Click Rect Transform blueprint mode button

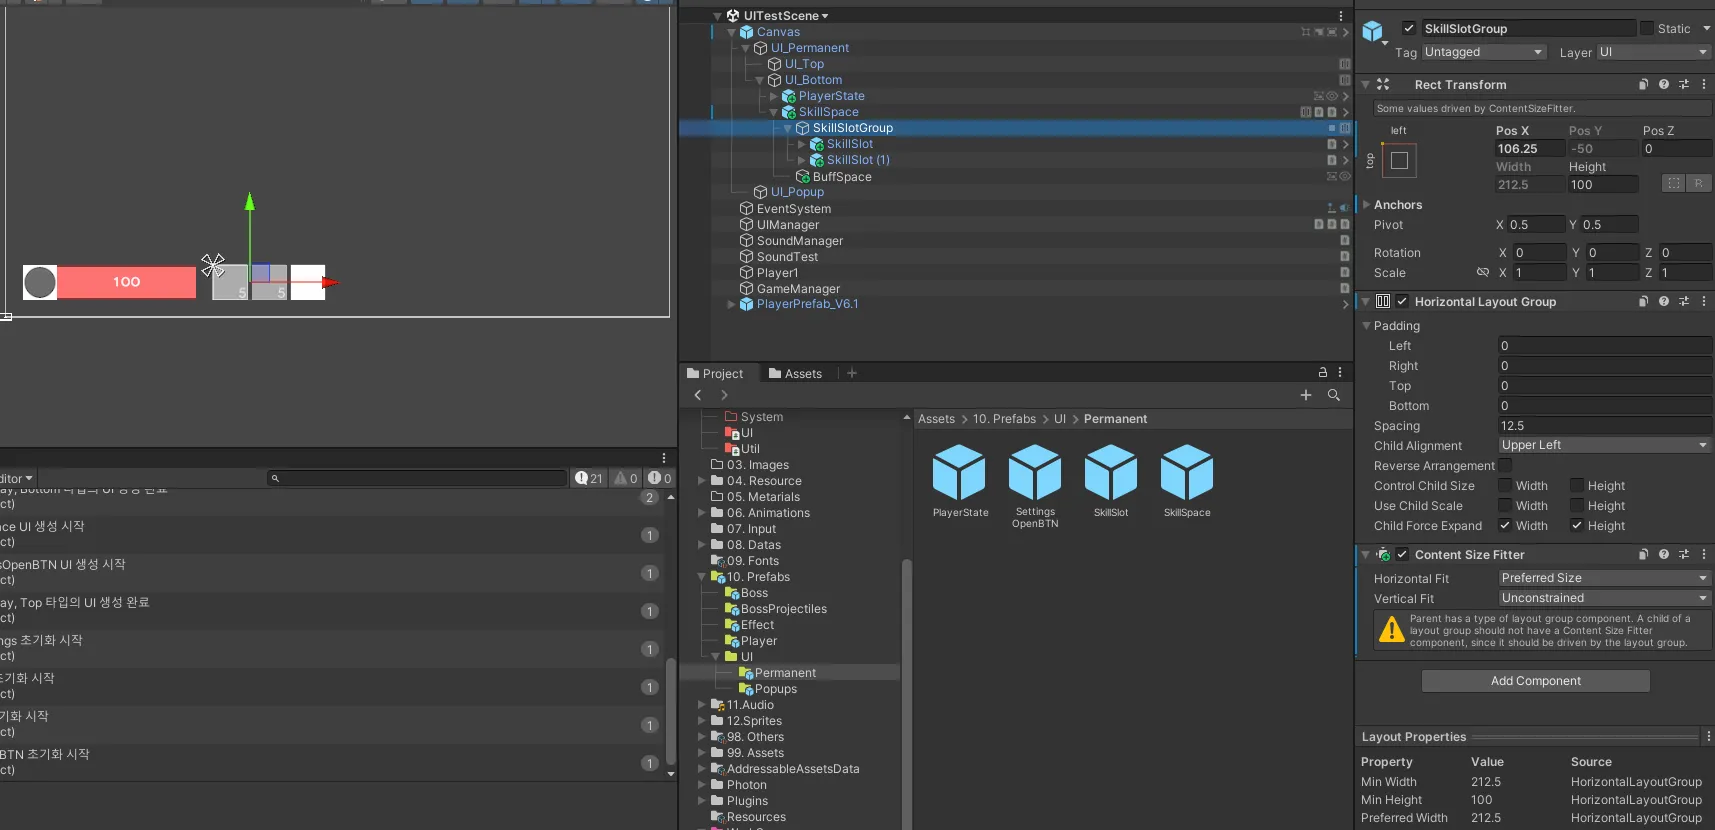(x=1673, y=184)
